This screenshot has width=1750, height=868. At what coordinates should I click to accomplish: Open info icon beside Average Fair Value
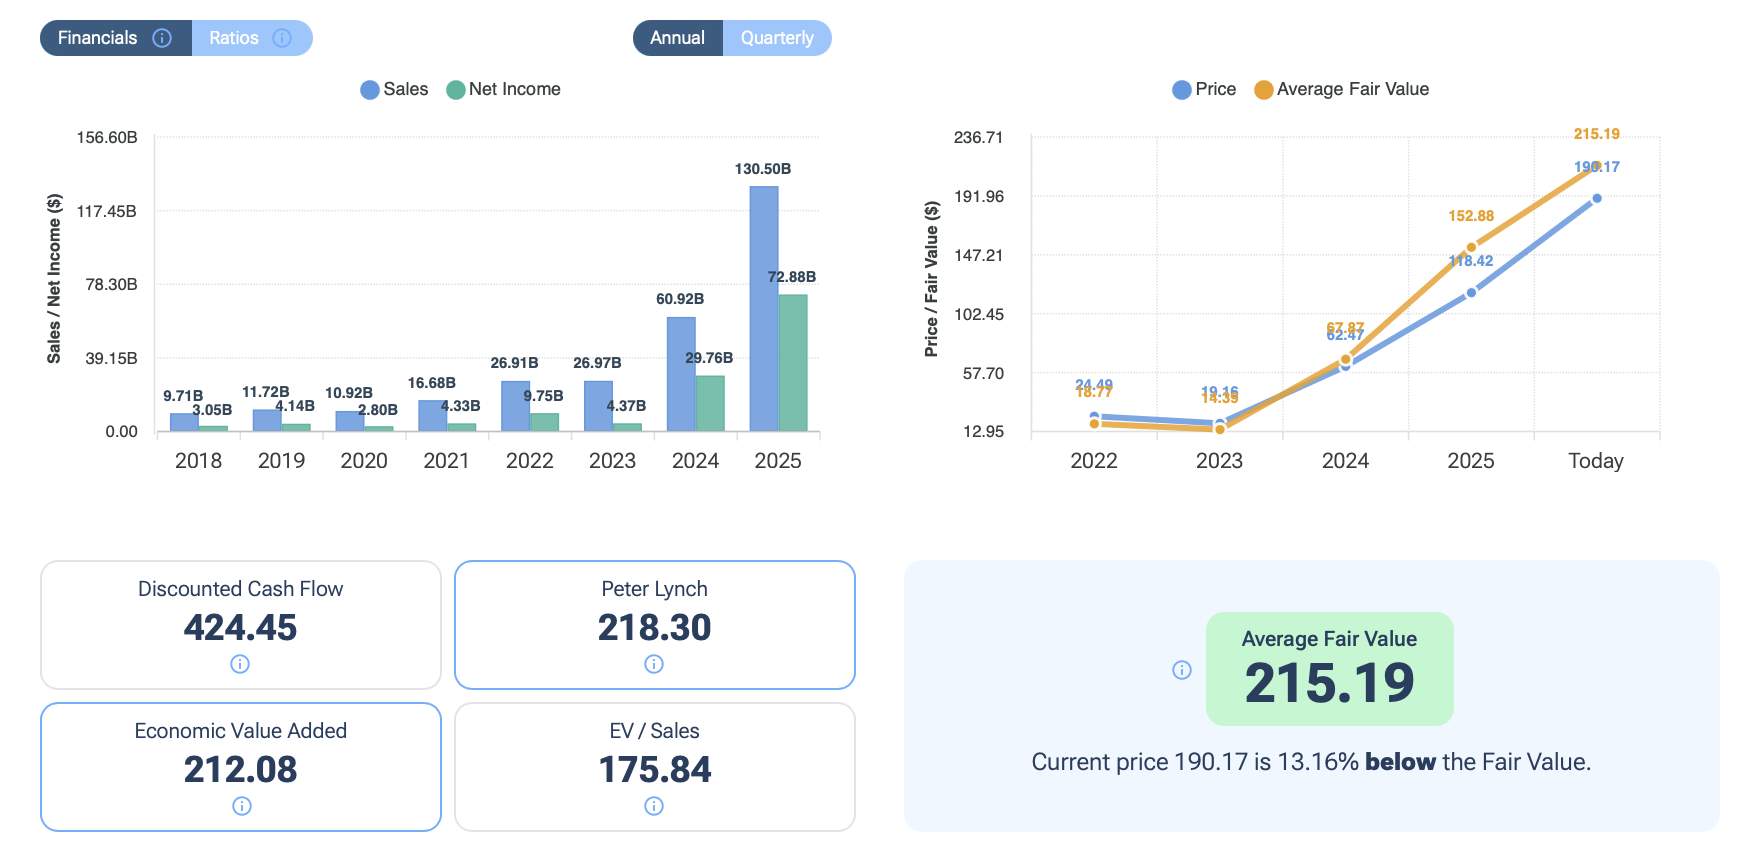(x=1182, y=670)
